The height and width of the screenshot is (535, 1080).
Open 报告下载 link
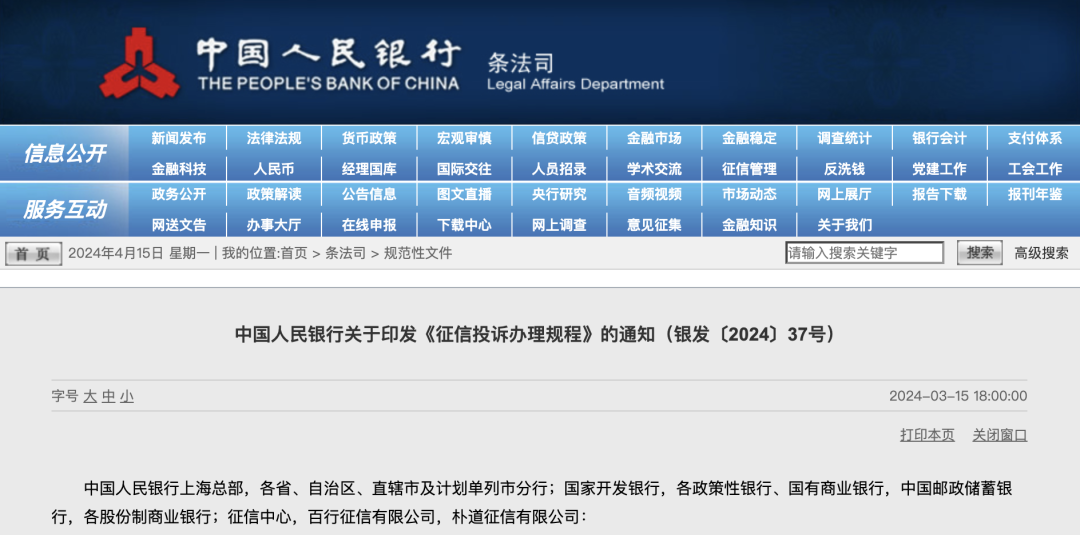[x=939, y=194]
